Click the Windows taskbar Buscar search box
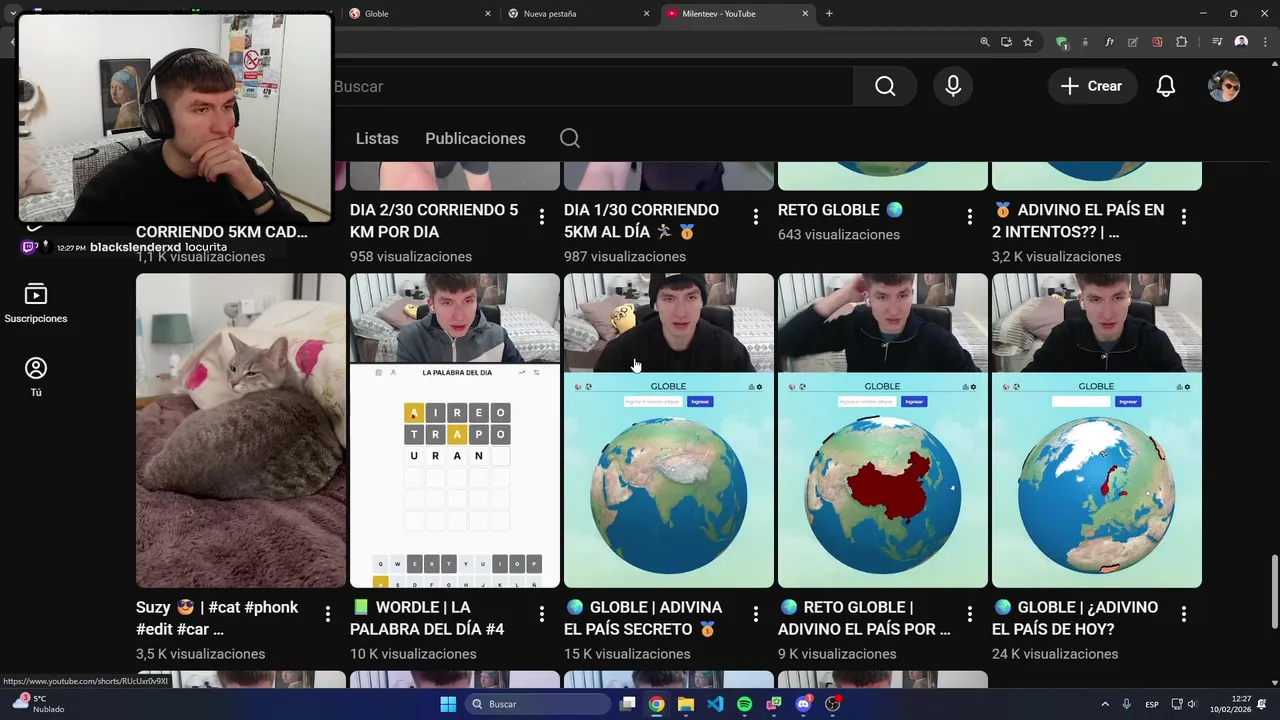Screen dimensions: 1280x720 539,704
